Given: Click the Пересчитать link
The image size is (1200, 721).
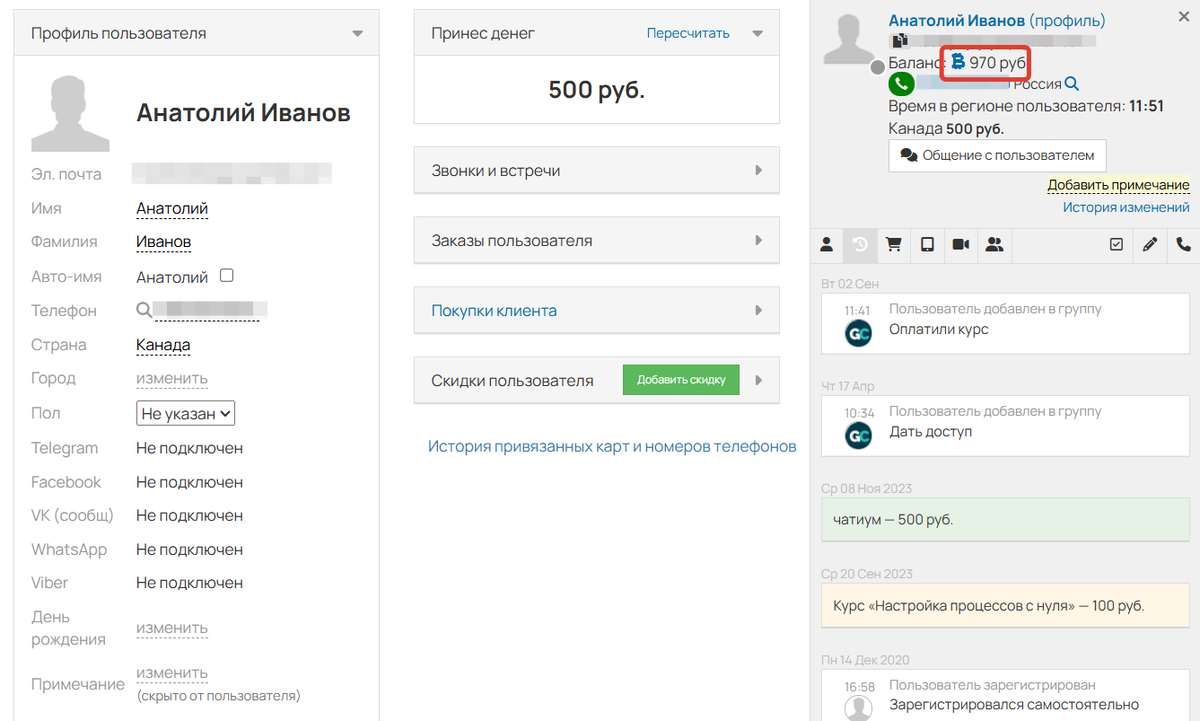Looking at the screenshot, I should coord(688,34).
